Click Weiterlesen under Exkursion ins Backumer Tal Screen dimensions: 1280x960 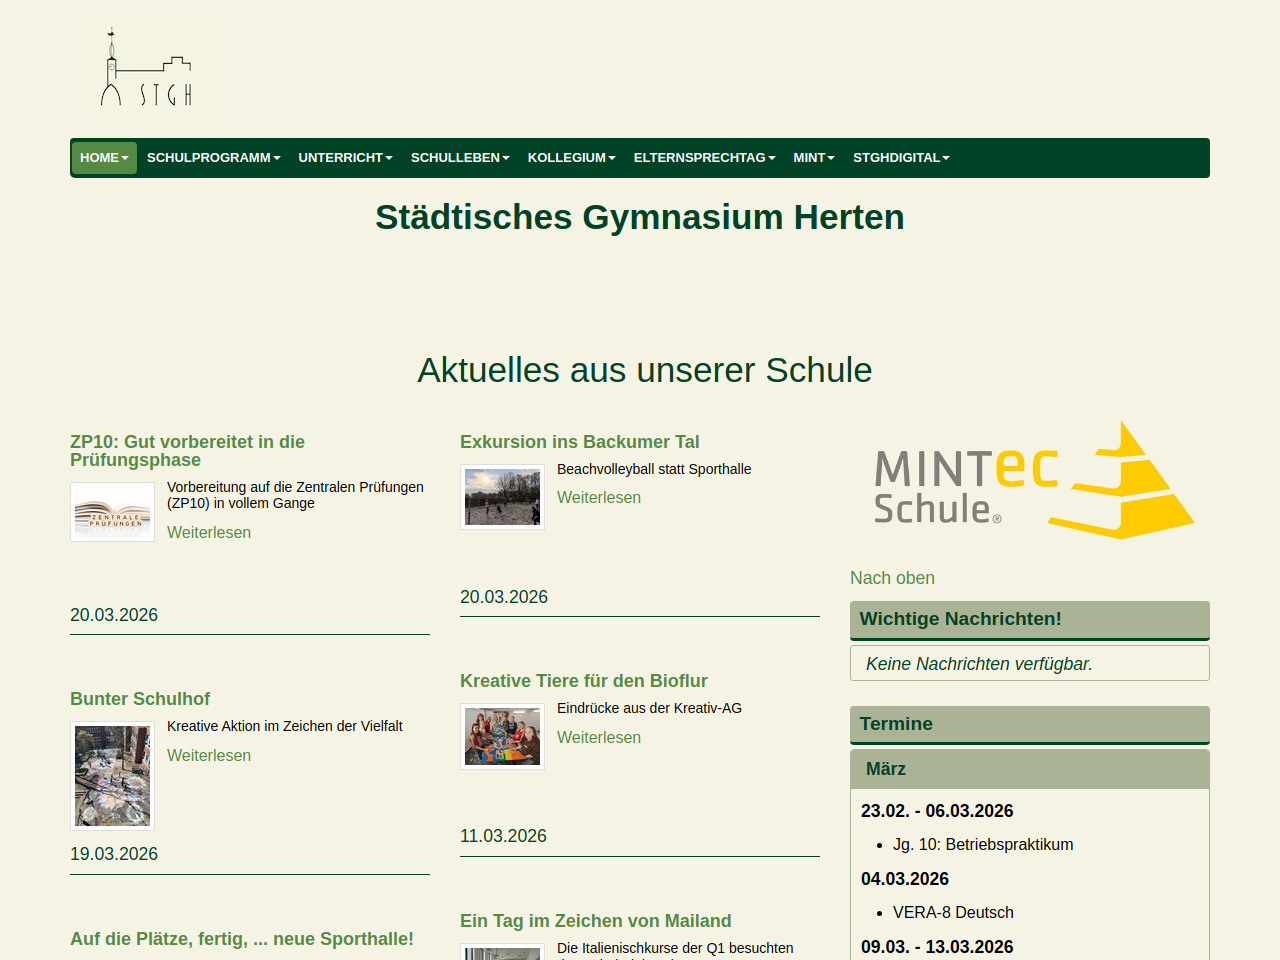coord(599,498)
